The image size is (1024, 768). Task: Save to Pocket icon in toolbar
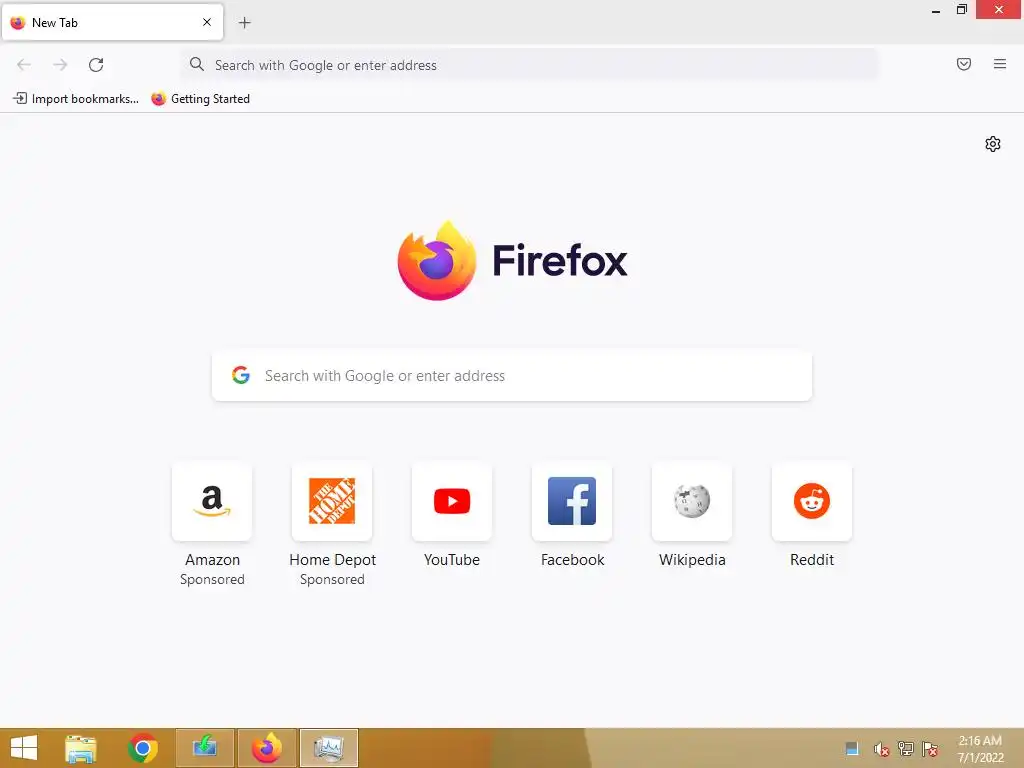click(964, 64)
